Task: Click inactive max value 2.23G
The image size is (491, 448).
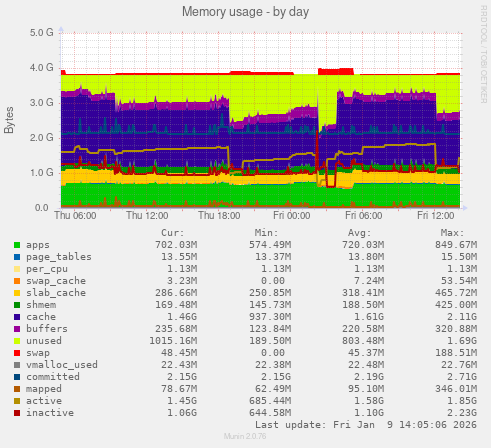Action: pyautogui.click(x=462, y=413)
